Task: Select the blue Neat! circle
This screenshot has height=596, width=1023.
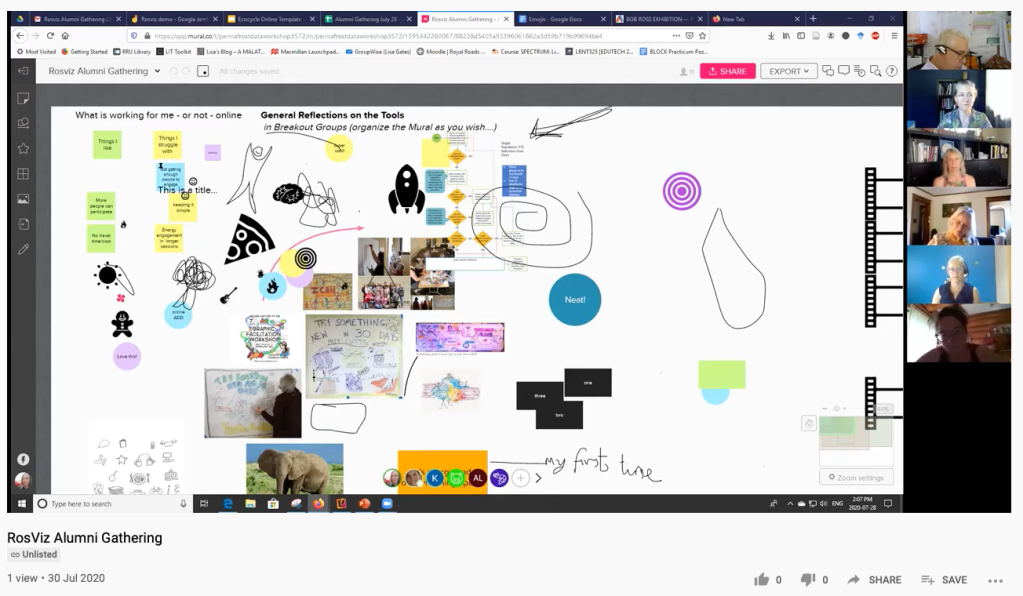Action: [x=575, y=300]
